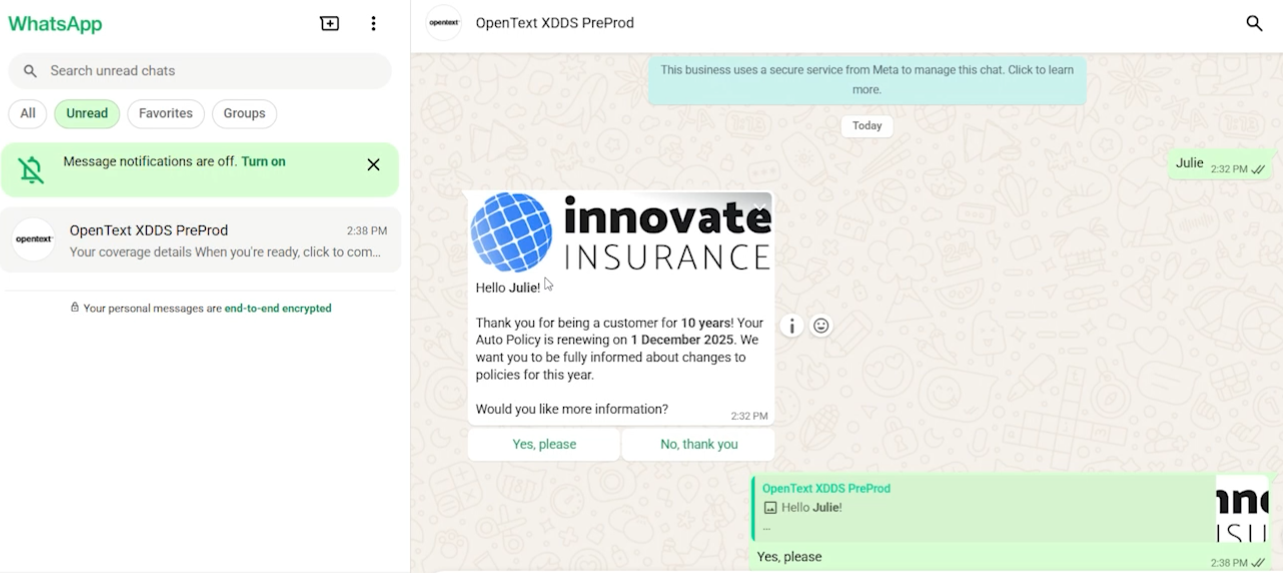Click the Julie sent message bubble

(x=1220, y=164)
